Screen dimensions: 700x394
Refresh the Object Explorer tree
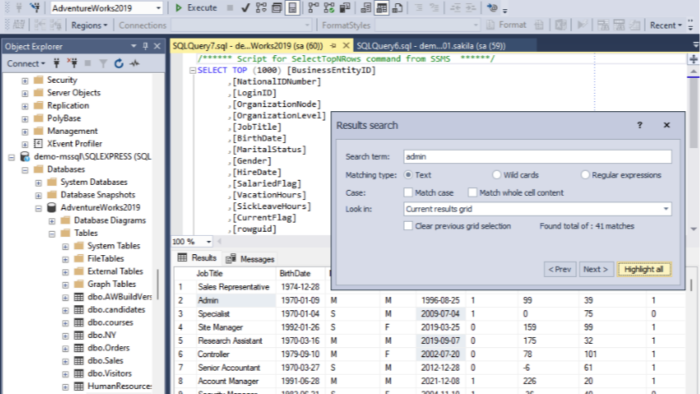tap(119, 63)
